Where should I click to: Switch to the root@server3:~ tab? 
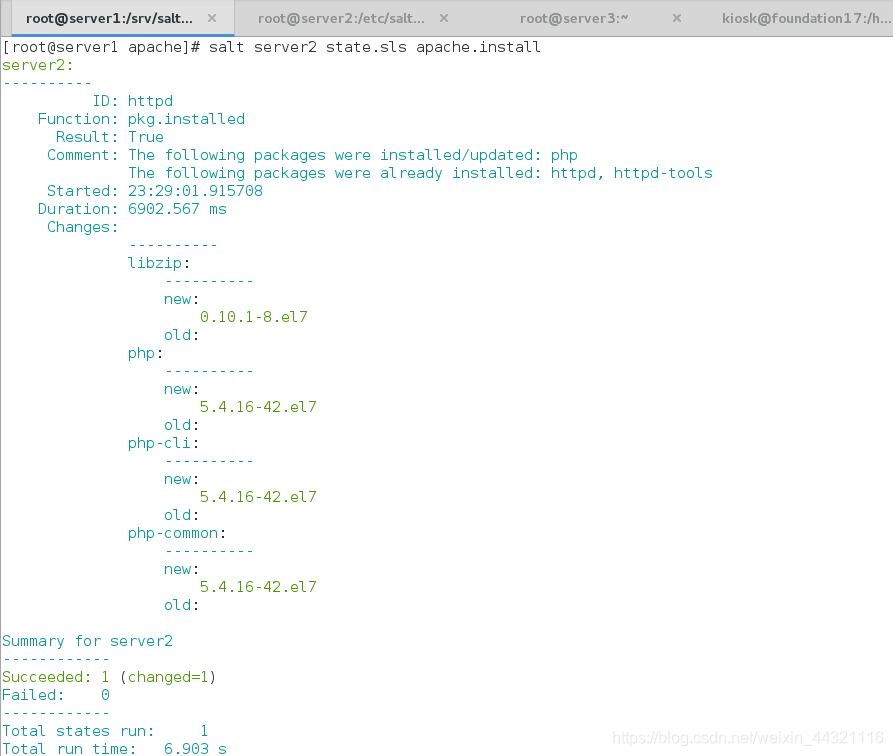[x=574, y=18]
